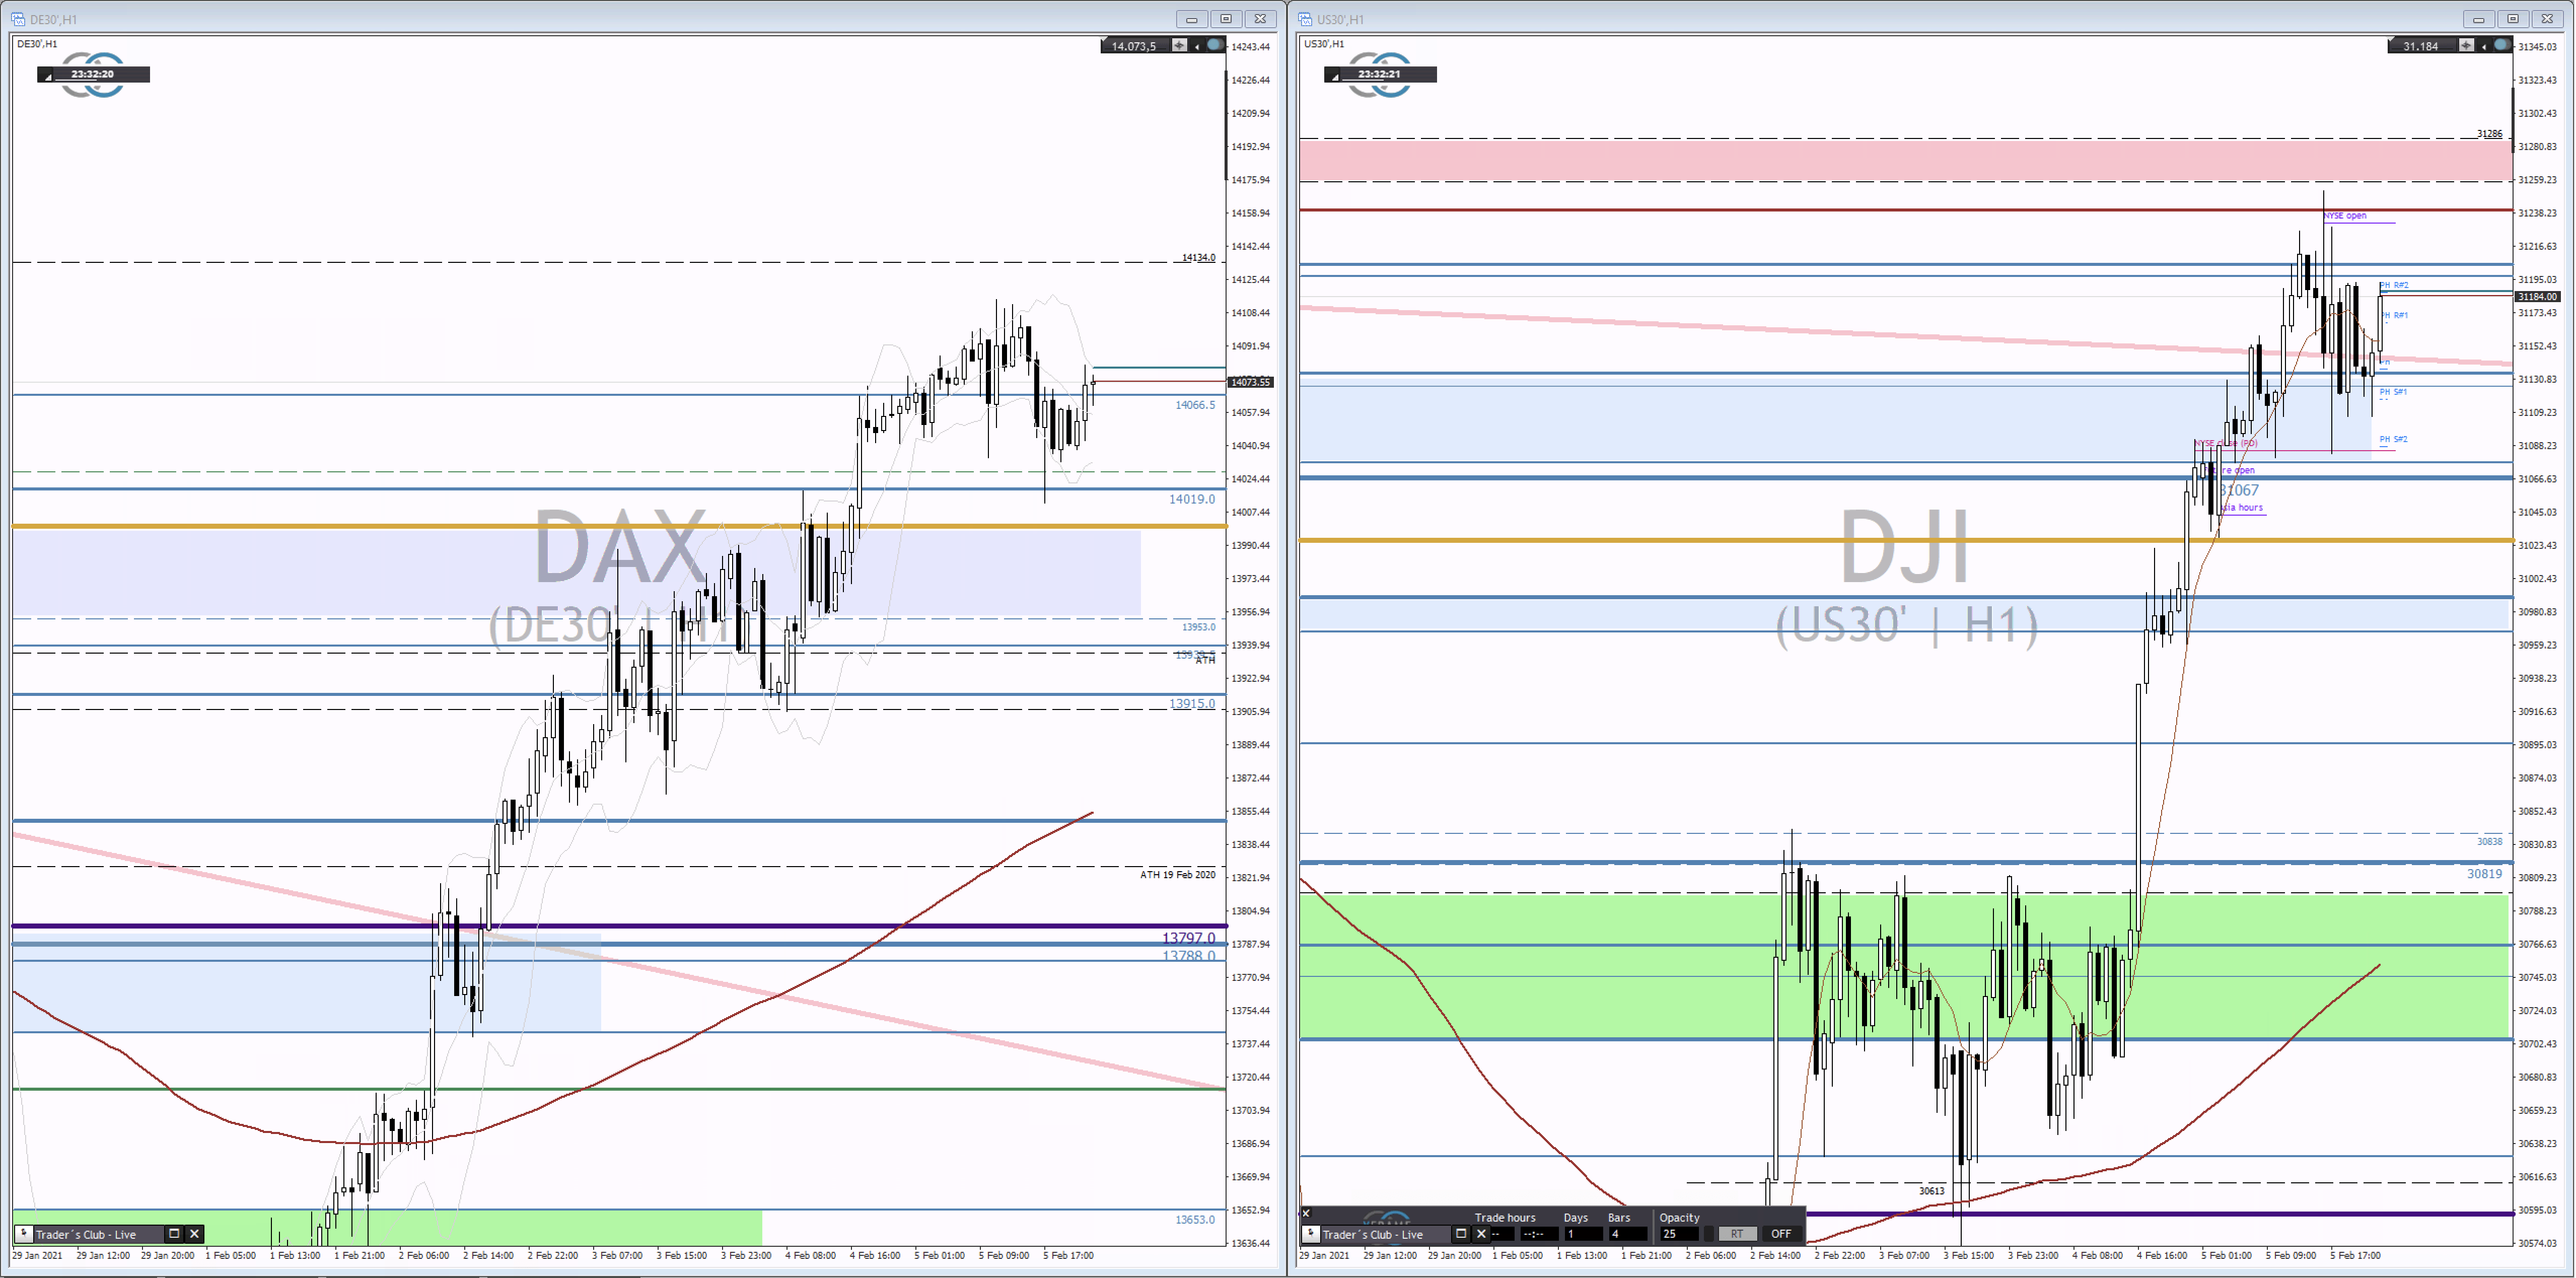This screenshot has width=2576, height=1278.
Task: Click the RT button in the settings bar
Action: [1737, 1234]
